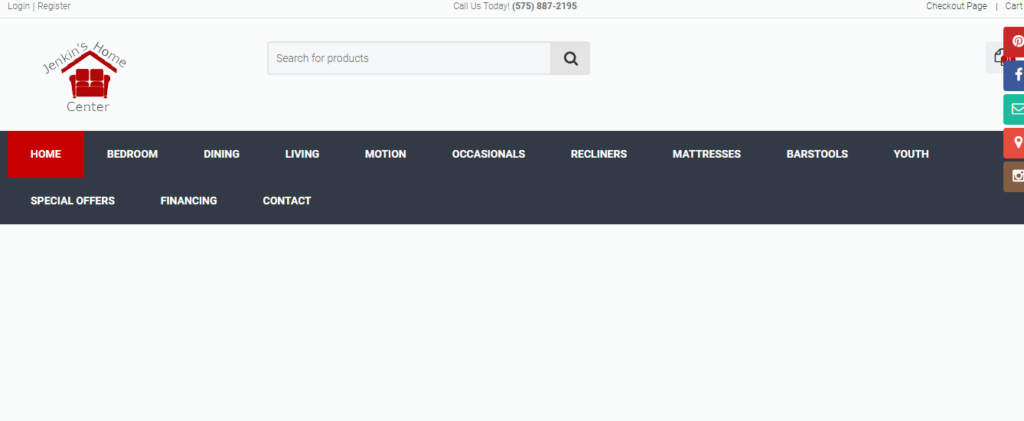Viewport: 1024px width, 421px height.
Task: Open the Pinterest social link
Action: 1016,43
